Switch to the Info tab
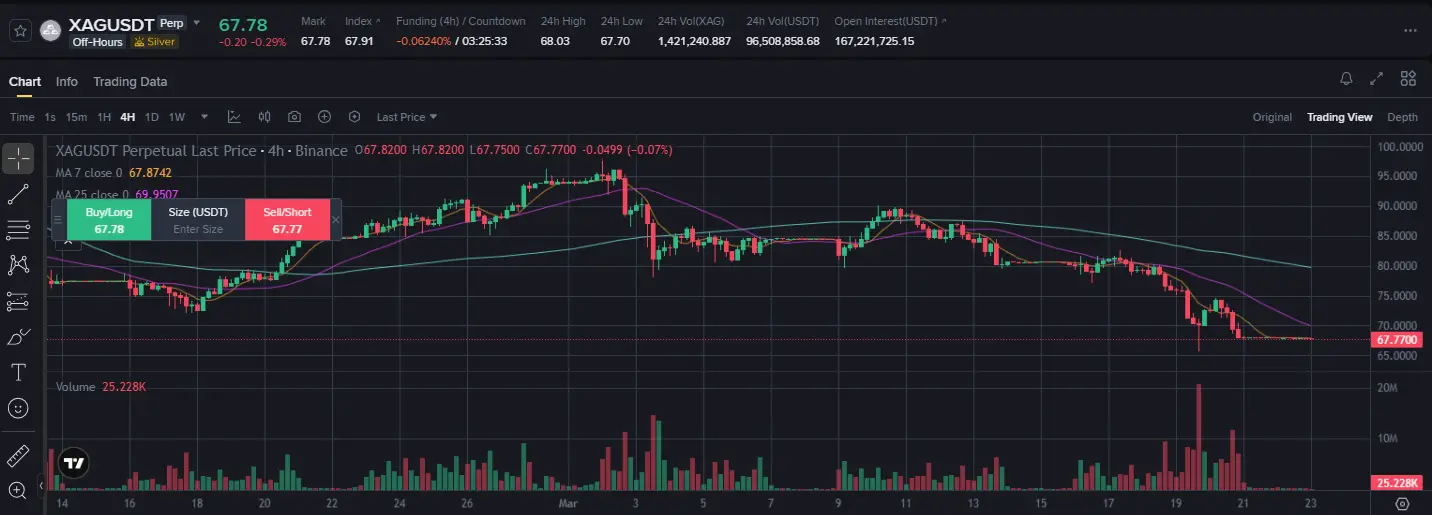The height and width of the screenshot is (515, 1432). [67, 82]
